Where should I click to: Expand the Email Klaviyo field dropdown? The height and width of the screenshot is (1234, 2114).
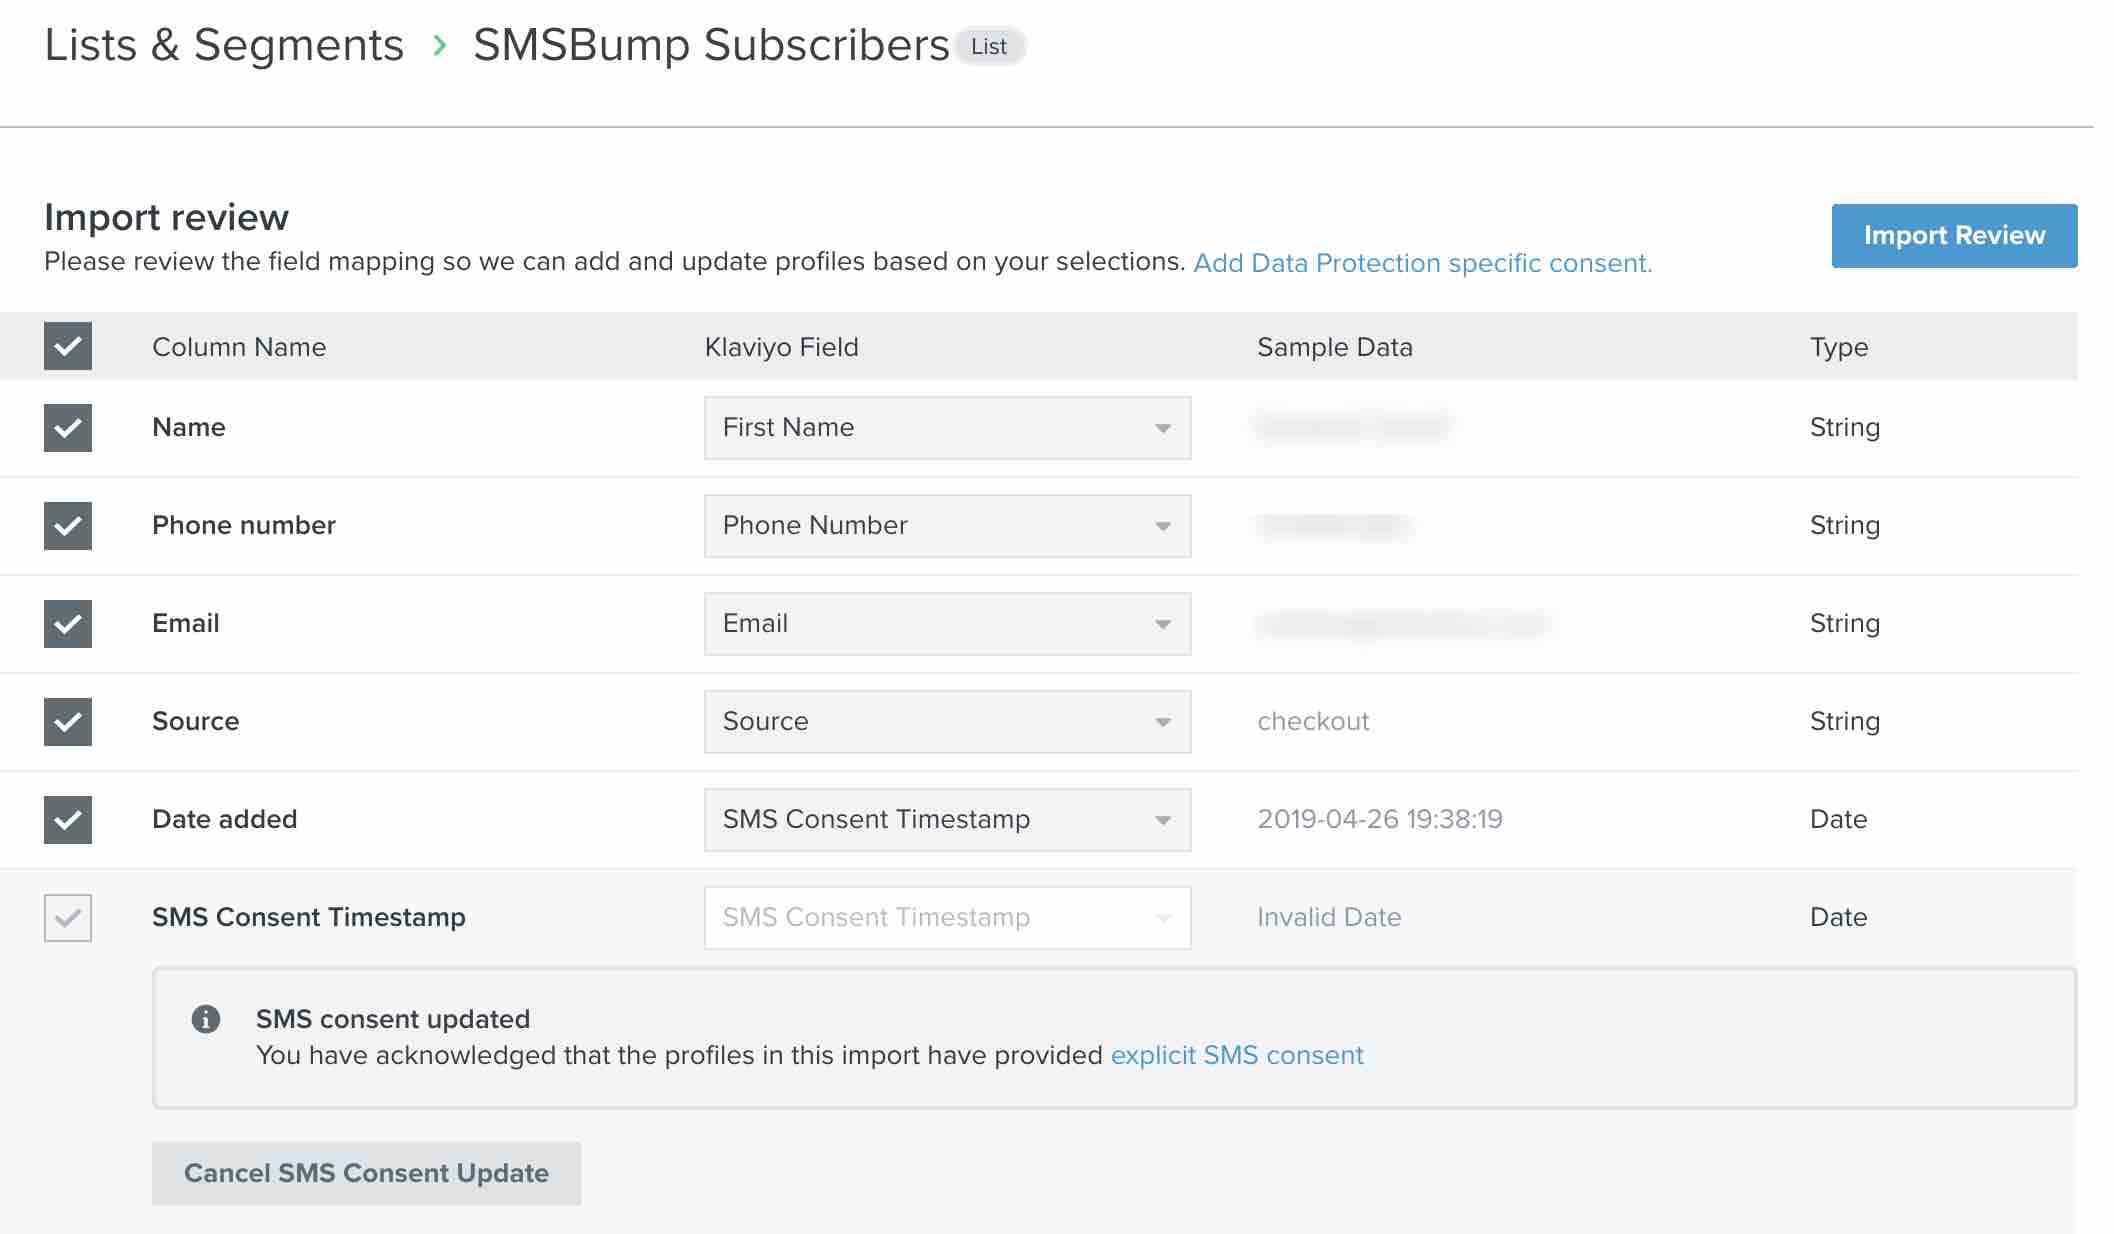1161,624
